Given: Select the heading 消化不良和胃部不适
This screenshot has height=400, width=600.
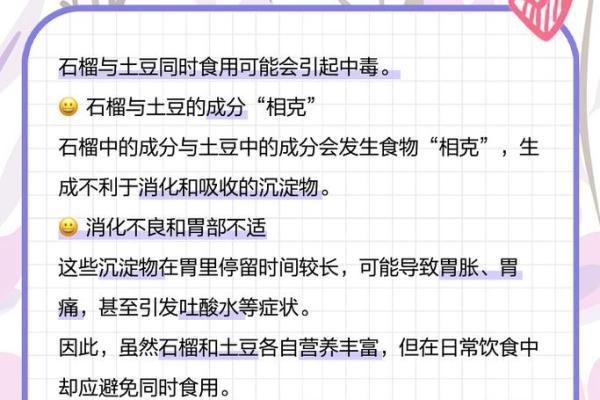Looking at the screenshot, I should click(x=176, y=228).
